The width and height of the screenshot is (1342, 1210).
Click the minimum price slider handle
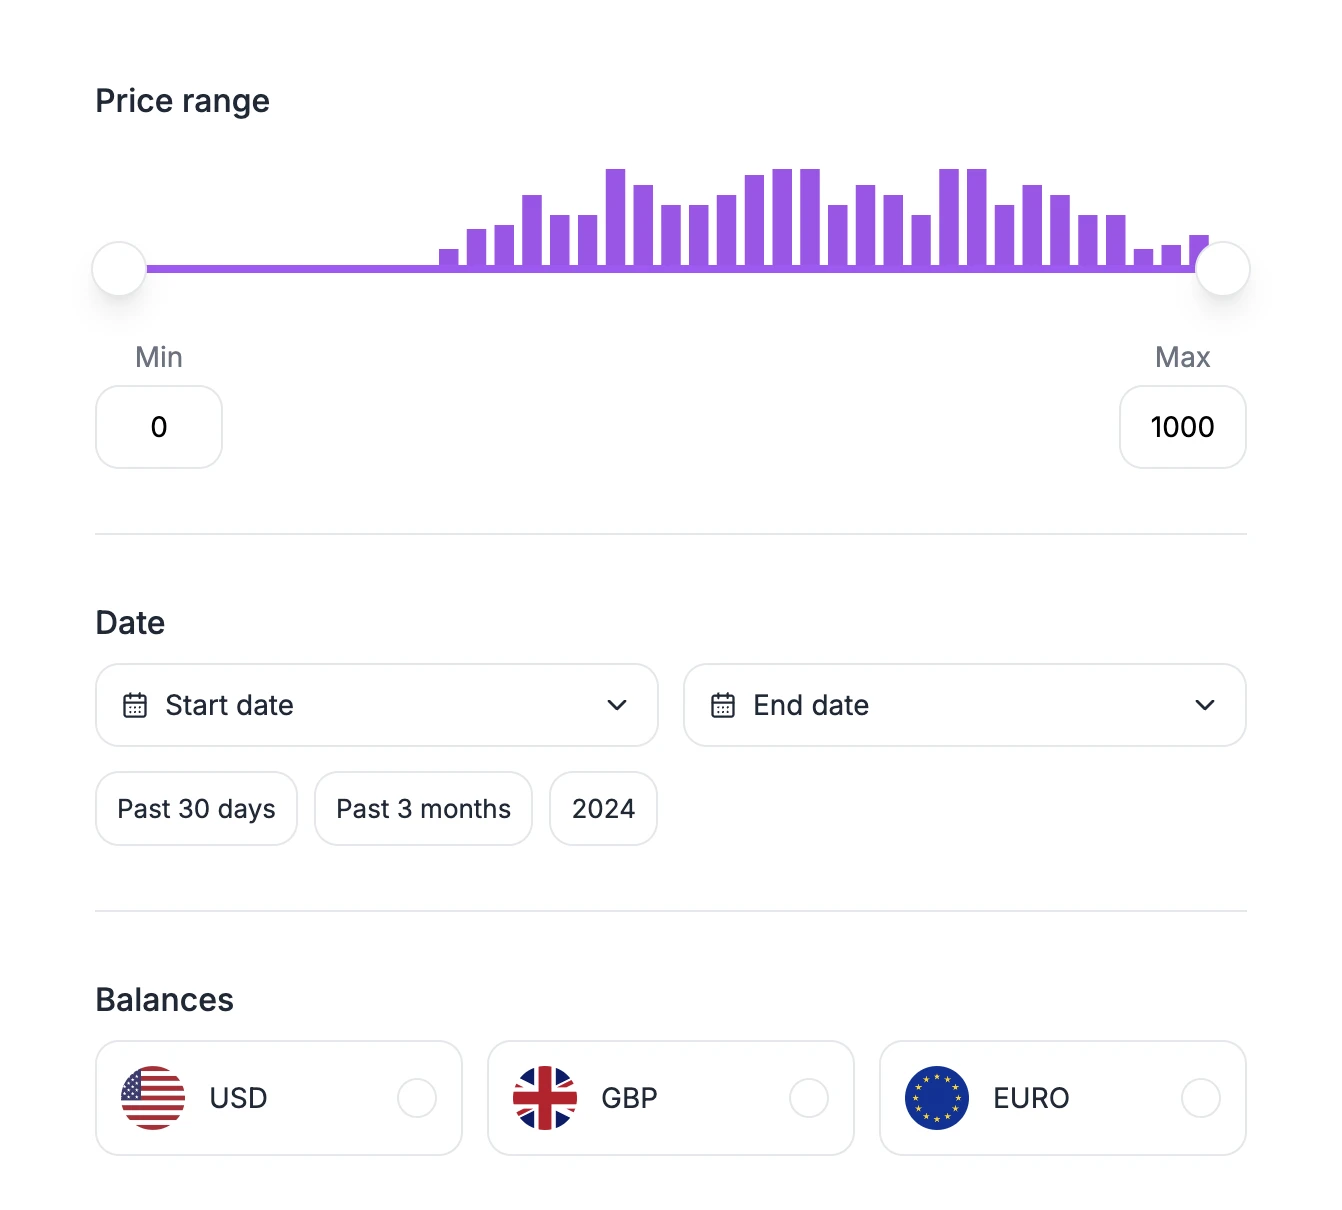(x=119, y=268)
